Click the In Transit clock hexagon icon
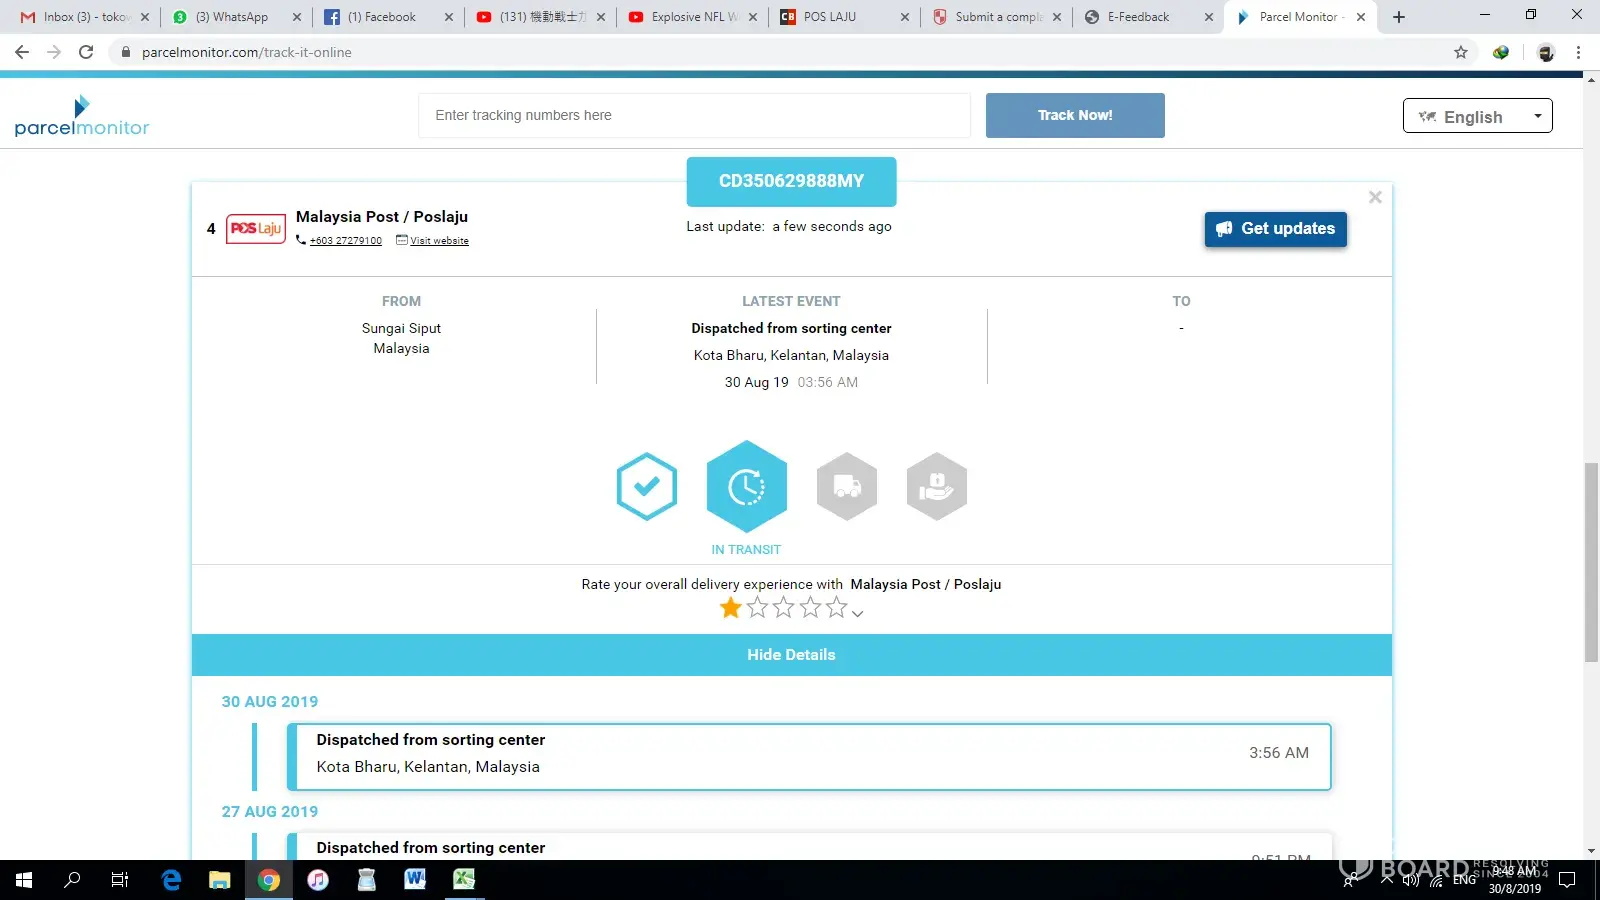This screenshot has width=1600, height=900. (x=747, y=486)
